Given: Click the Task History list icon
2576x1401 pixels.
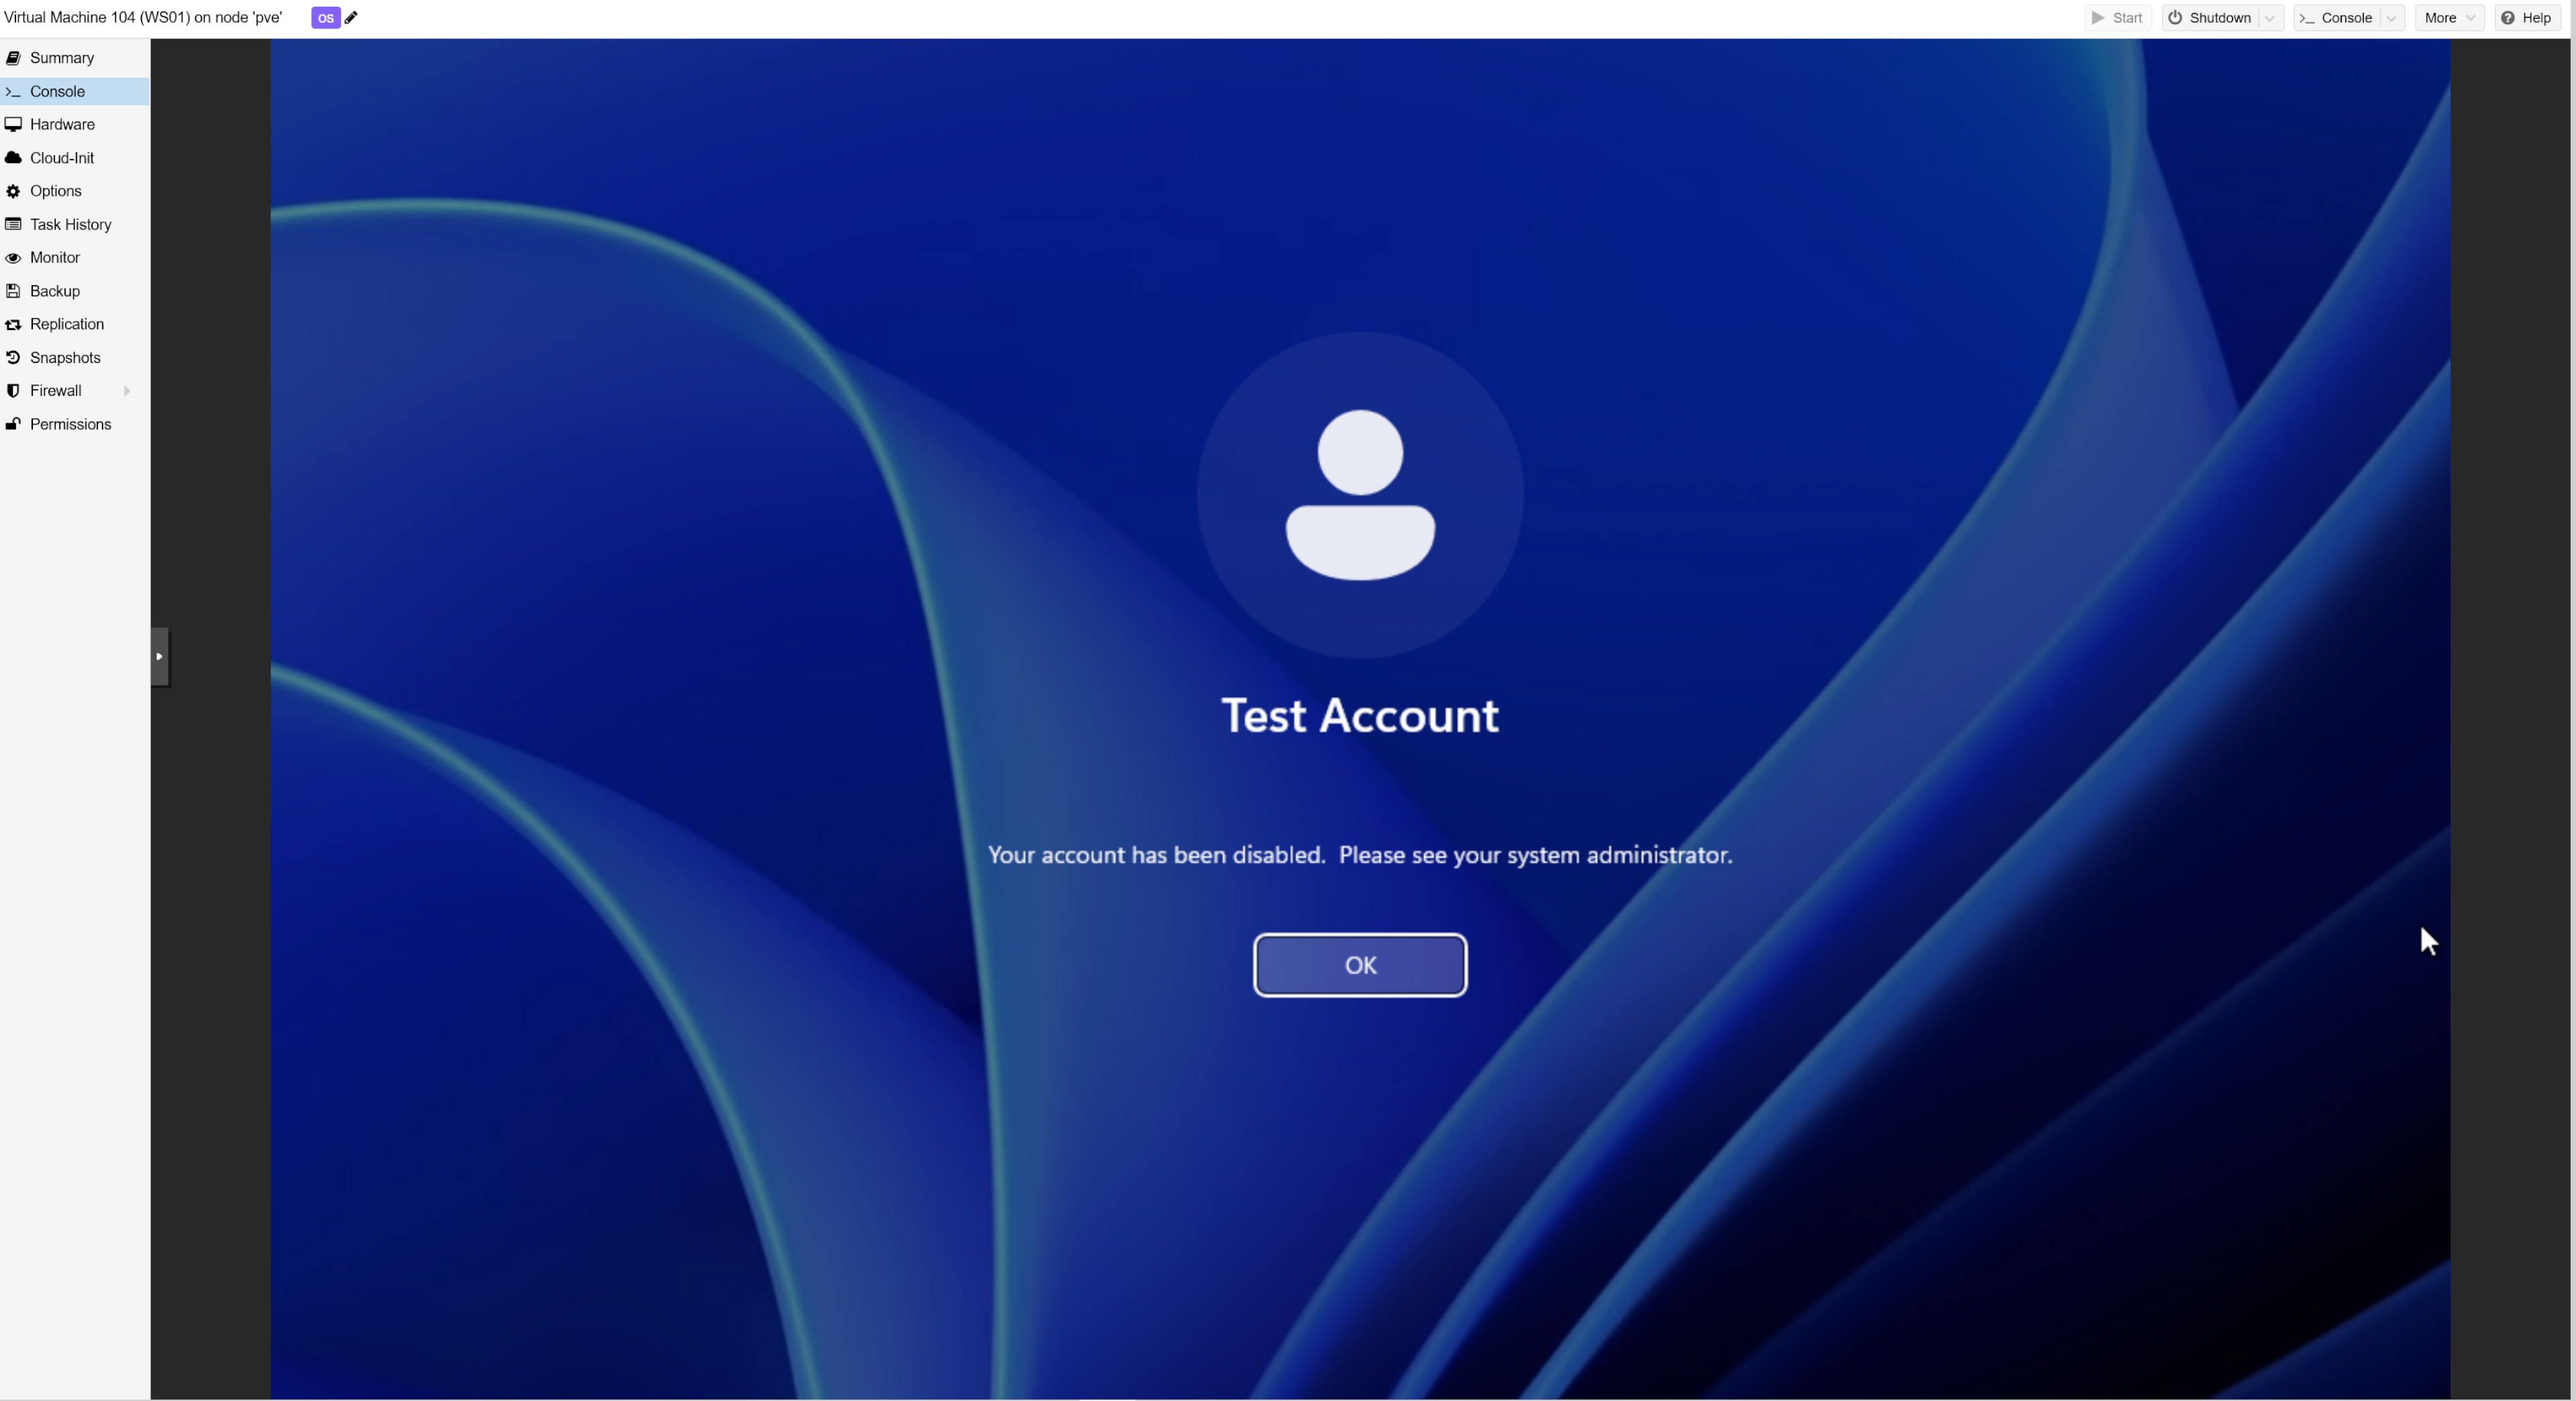Looking at the screenshot, I should pos(13,224).
